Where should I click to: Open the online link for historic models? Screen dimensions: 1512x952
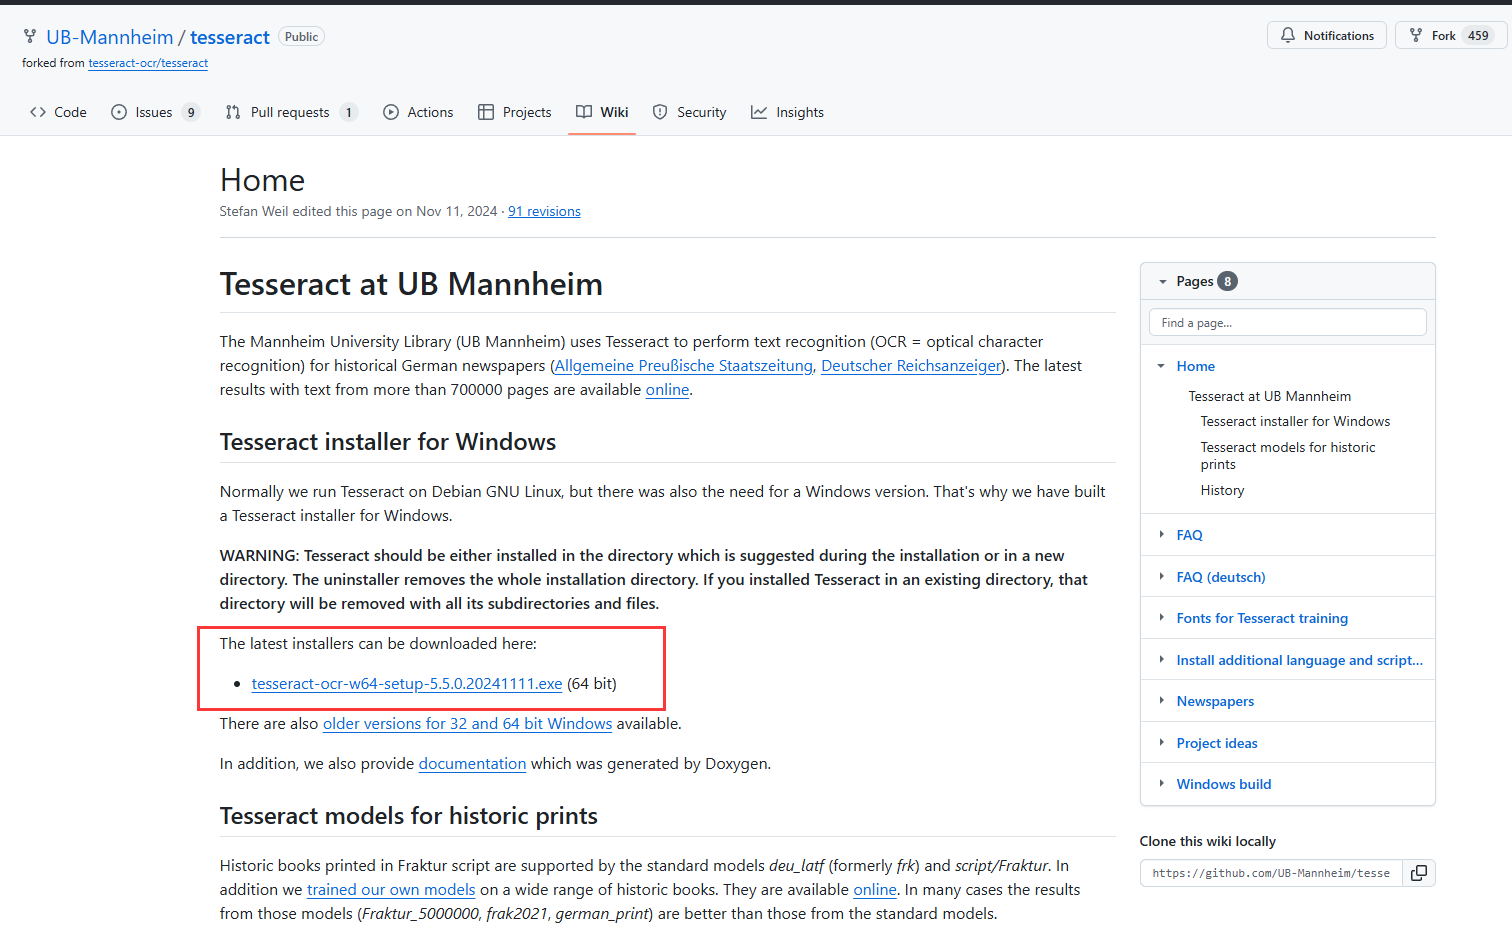pos(875,890)
